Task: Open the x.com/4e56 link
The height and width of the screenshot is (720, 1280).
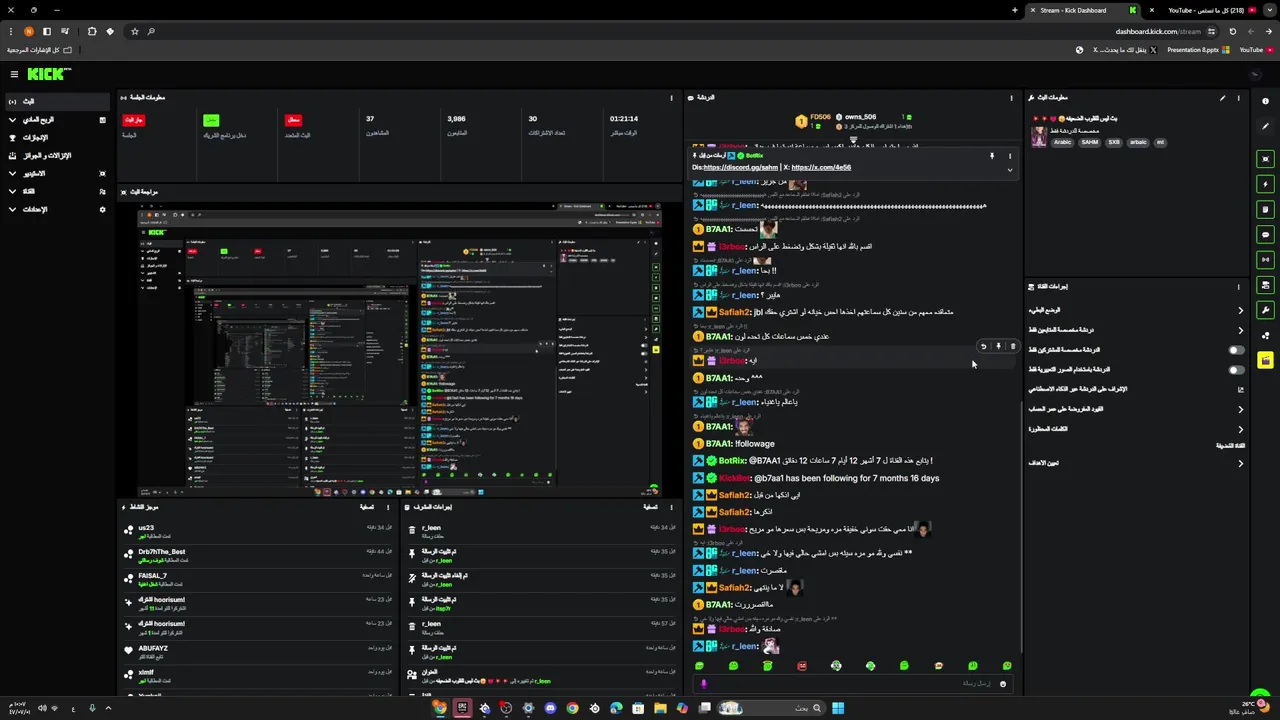Action: tap(821, 168)
